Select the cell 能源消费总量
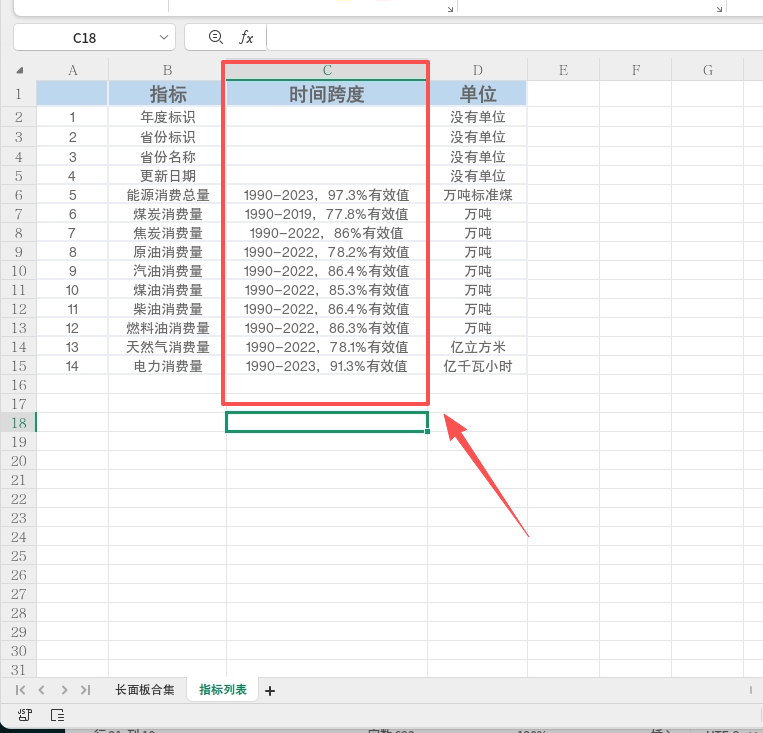This screenshot has width=763, height=733. pyautogui.click(x=167, y=195)
